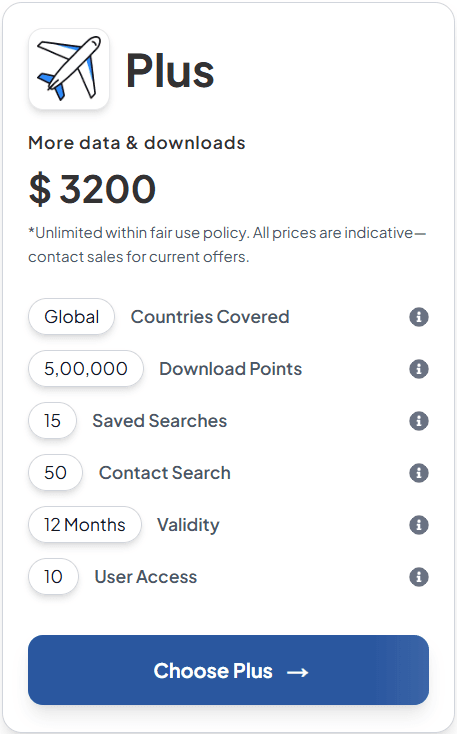457x734 pixels.
Task: Click the 5,00,000 download points badge
Action: [x=86, y=368]
